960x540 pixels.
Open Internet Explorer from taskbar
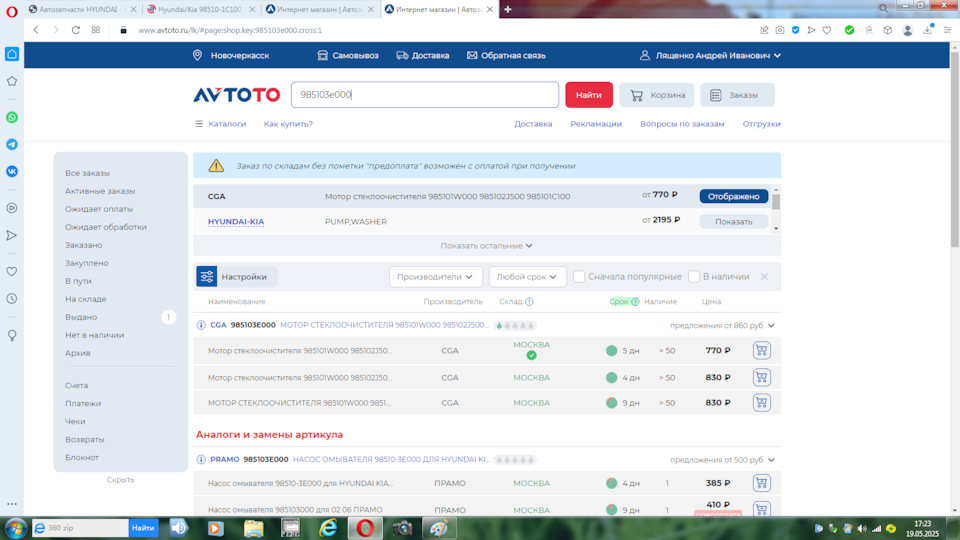coord(328,528)
